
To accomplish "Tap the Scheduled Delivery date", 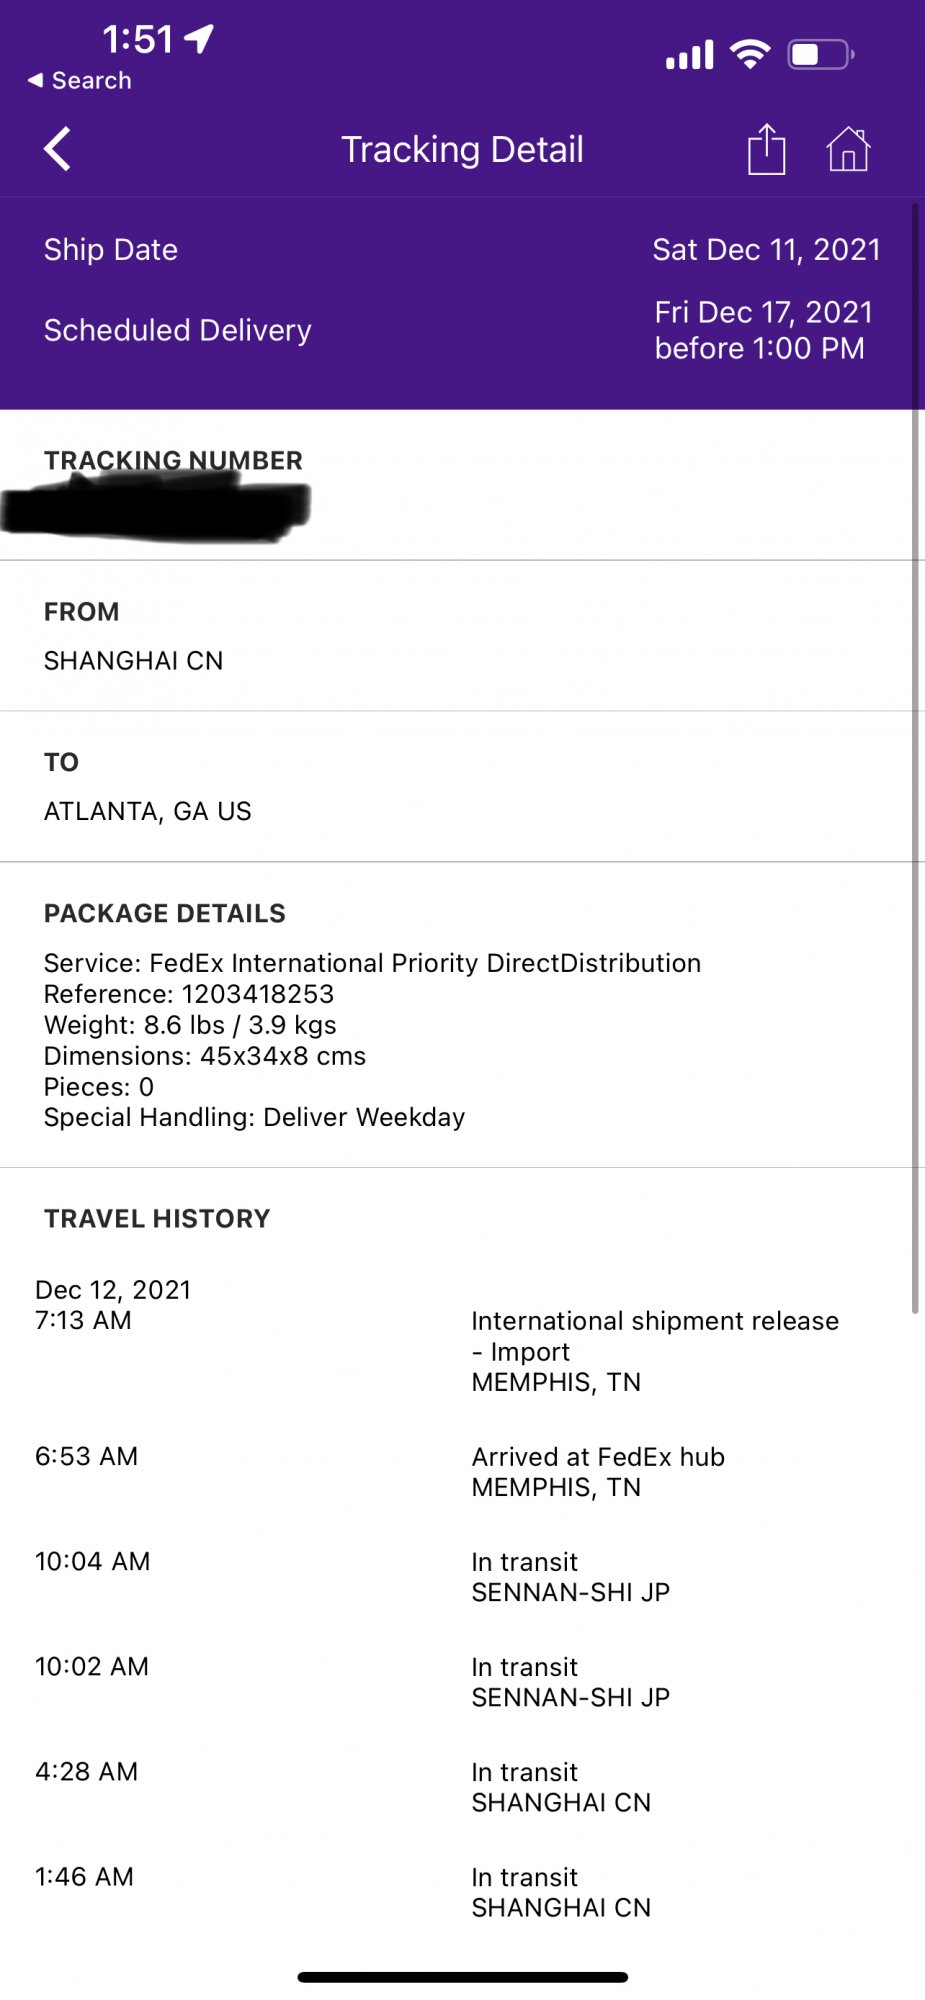I will [x=763, y=330].
